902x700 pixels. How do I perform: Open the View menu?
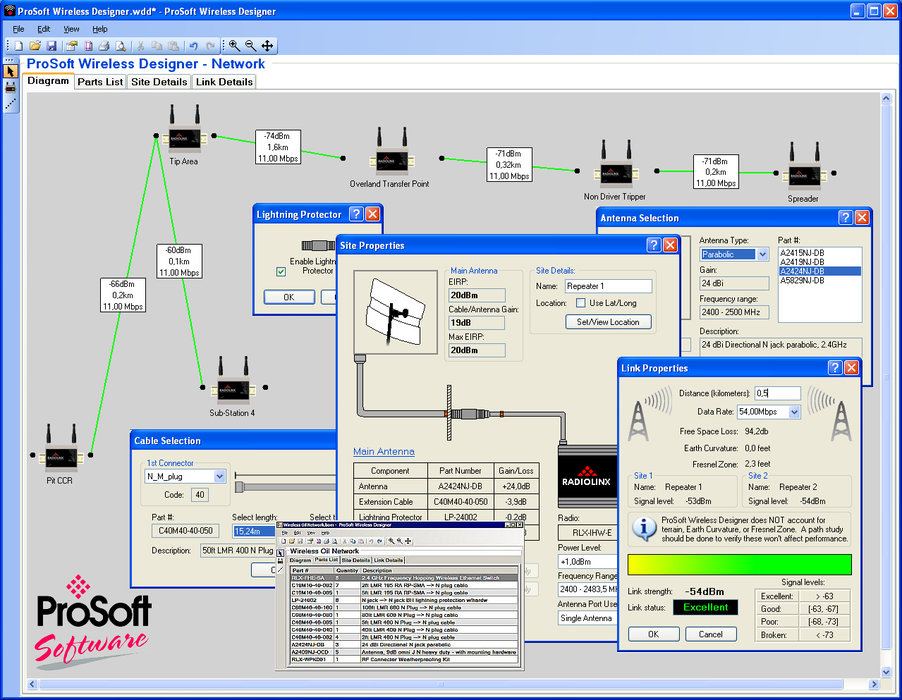(x=70, y=29)
